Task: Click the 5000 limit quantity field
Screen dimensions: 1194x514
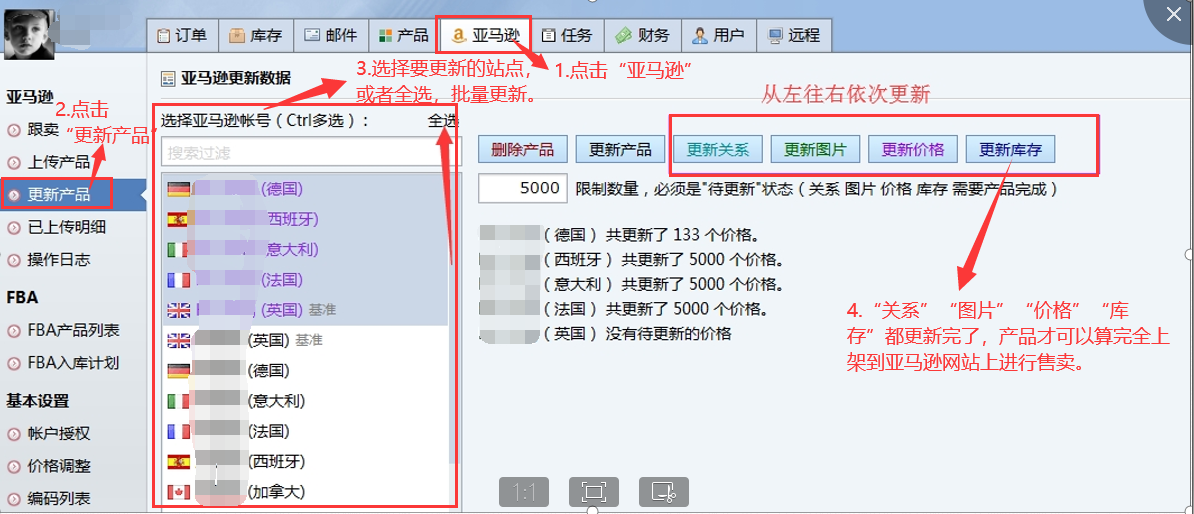Action: point(522,188)
